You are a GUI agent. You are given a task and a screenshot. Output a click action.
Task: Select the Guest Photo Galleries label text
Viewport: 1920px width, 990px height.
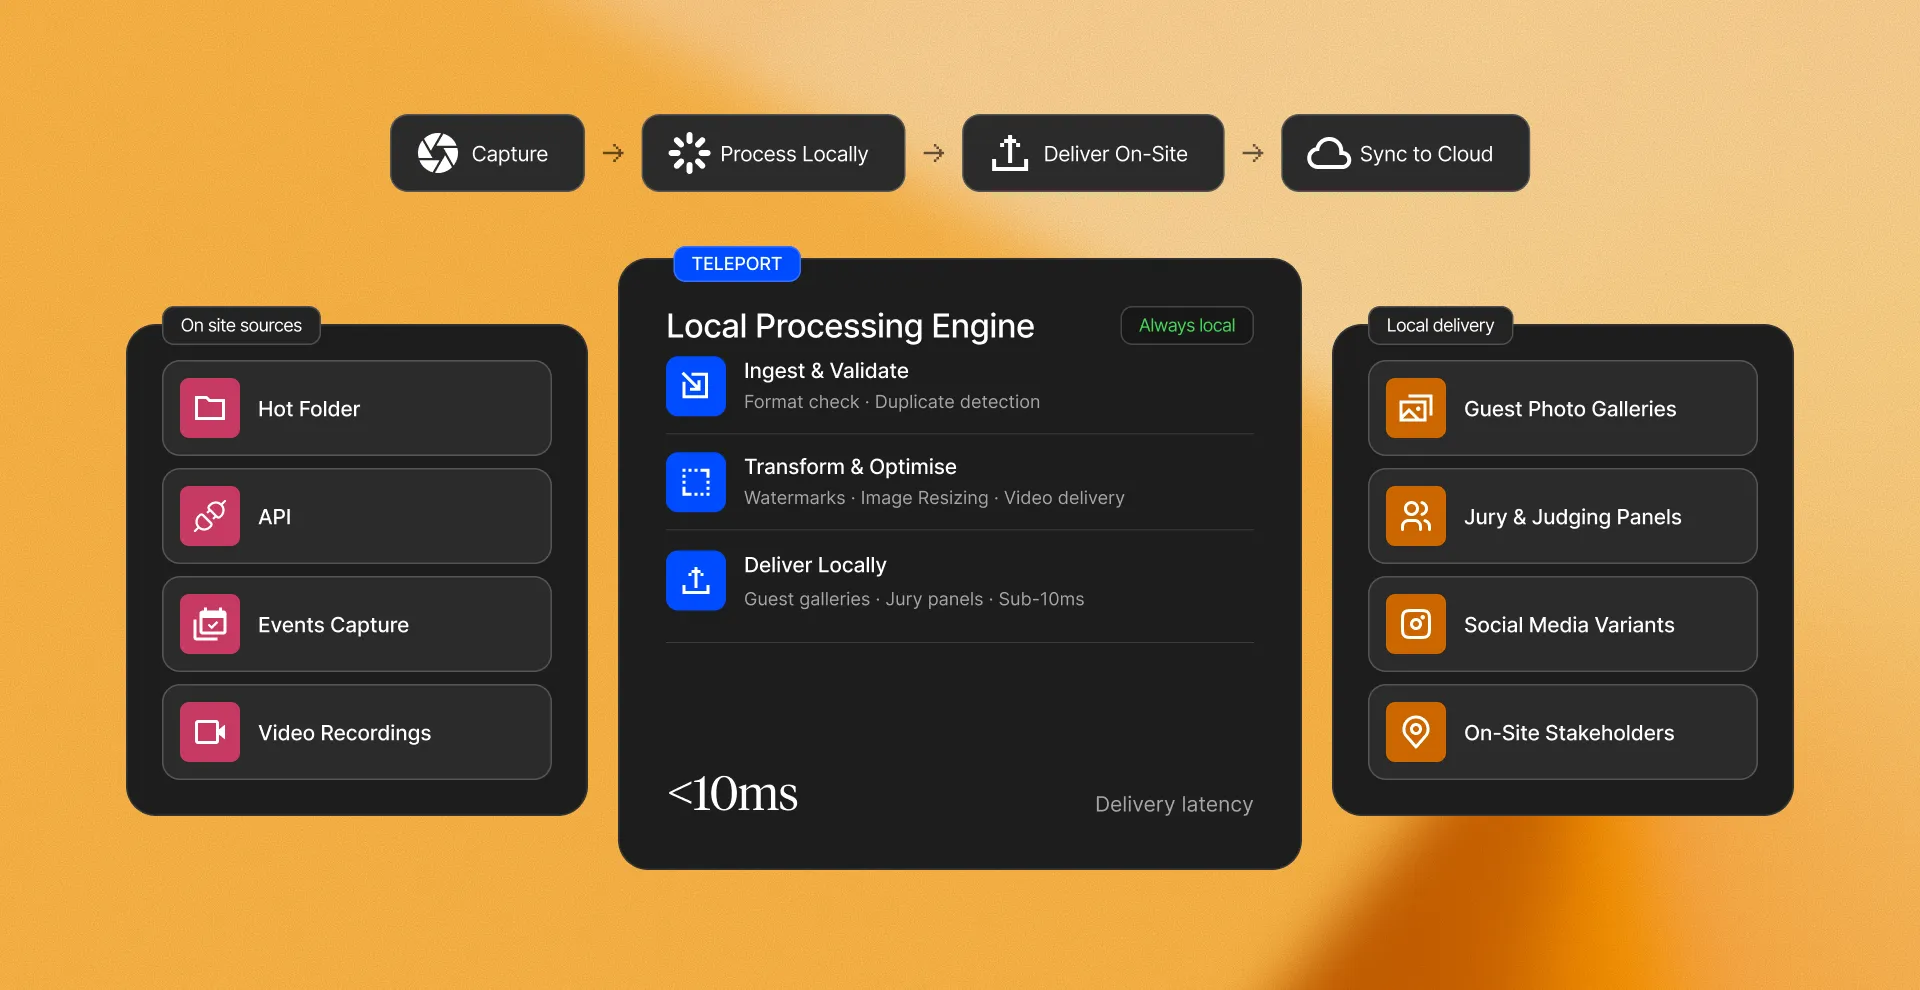pyautogui.click(x=1570, y=409)
